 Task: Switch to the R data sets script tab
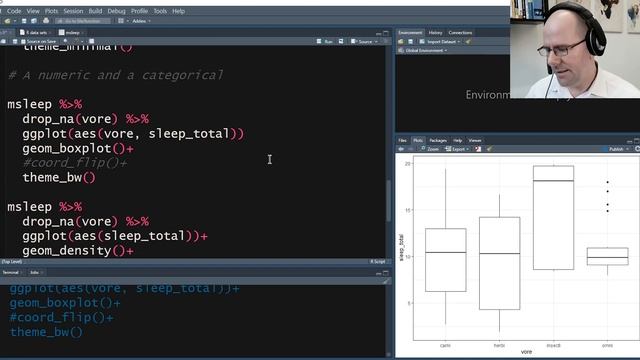[x=36, y=33]
